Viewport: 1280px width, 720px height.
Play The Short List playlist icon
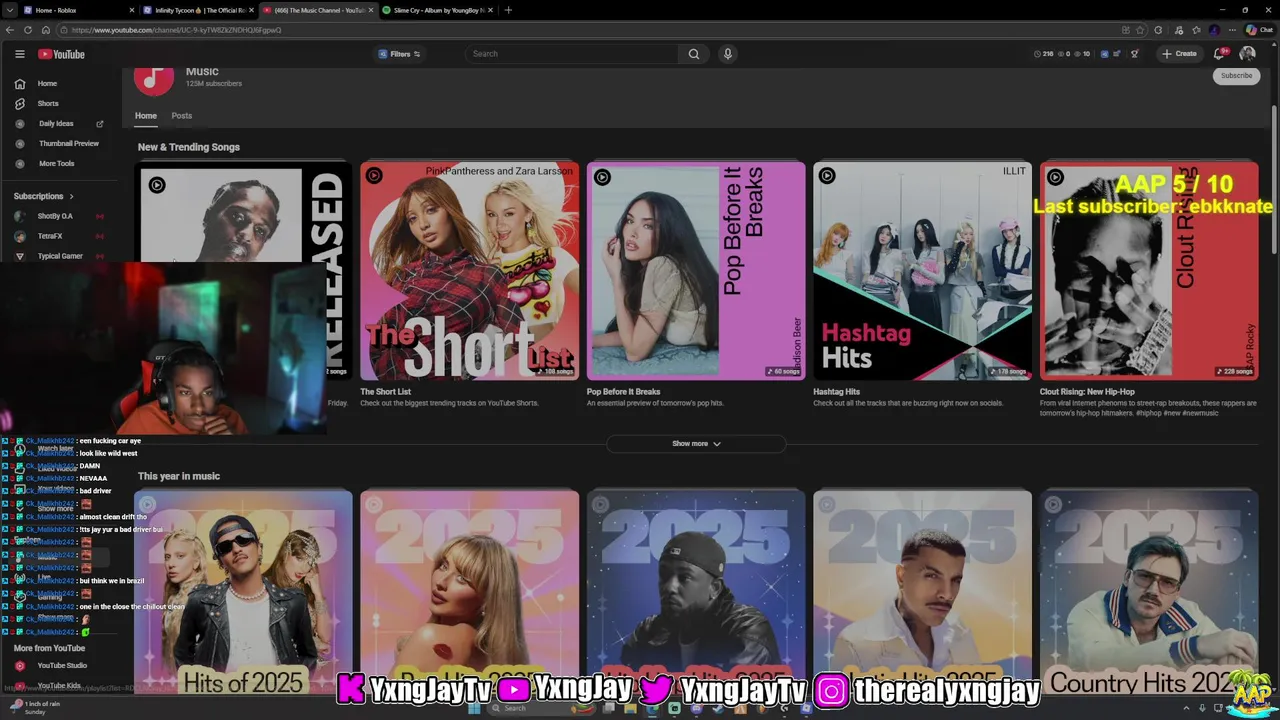coord(374,176)
